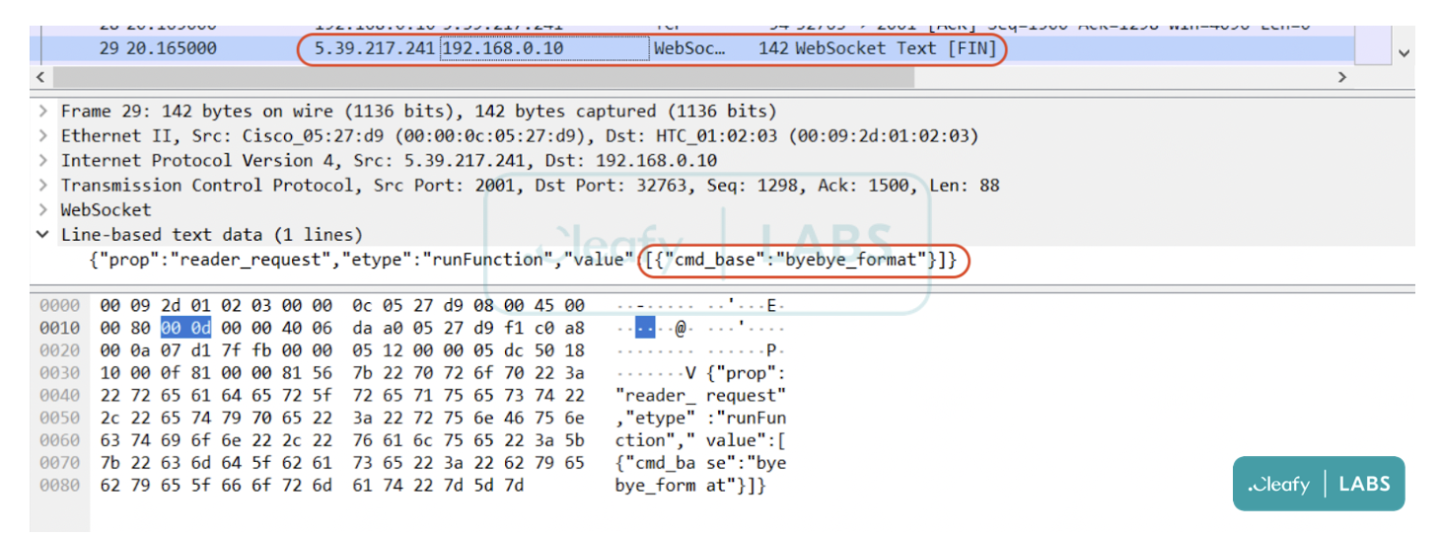Screen dimensions: 1440x537
Task: Expand the WebSocket protocol node
Action: tap(43, 210)
